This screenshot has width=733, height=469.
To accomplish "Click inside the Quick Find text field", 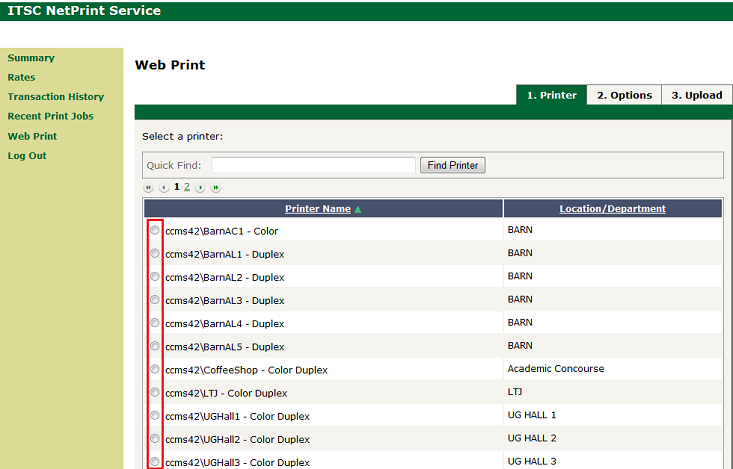I will click(x=313, y=165).
